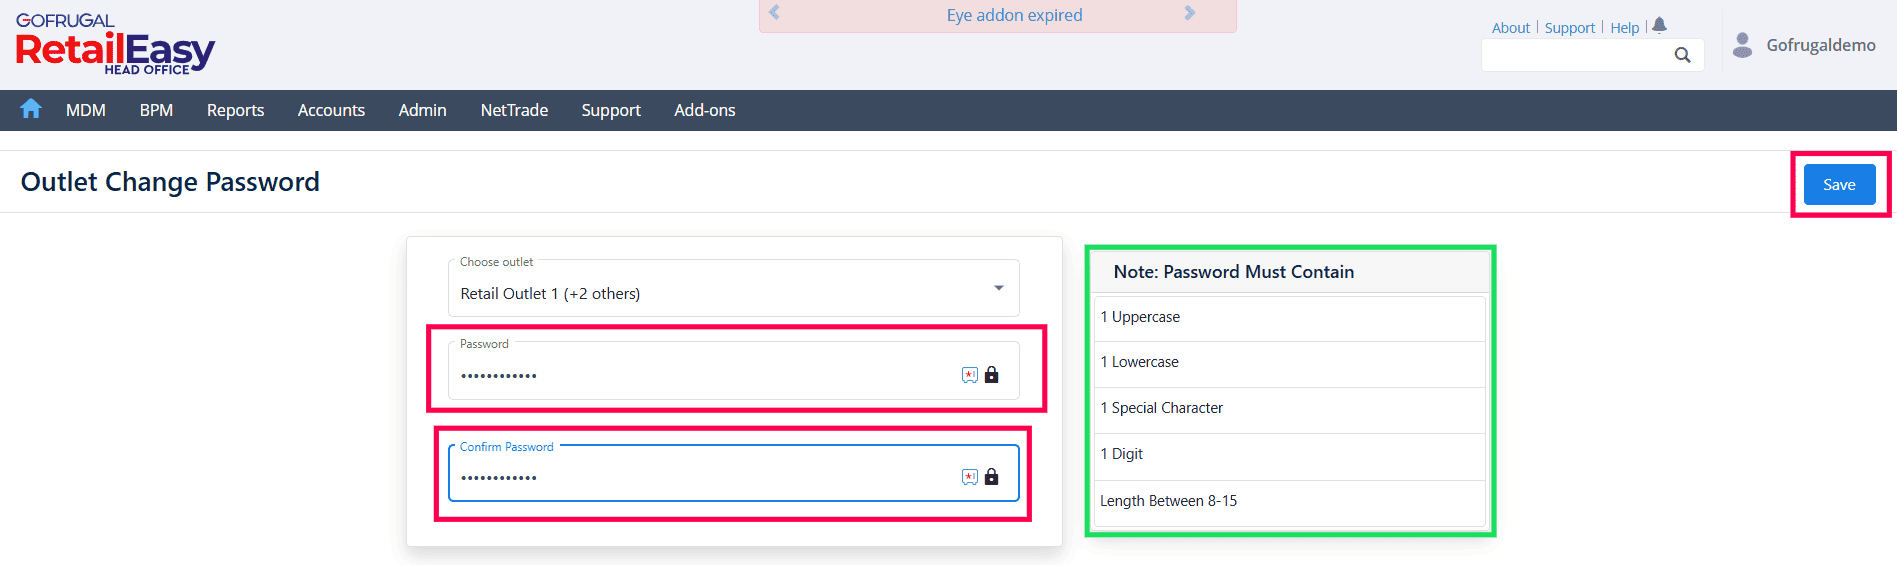Click the lock icon in Password field
1897x565 pixels.
[x=991, y=375]
